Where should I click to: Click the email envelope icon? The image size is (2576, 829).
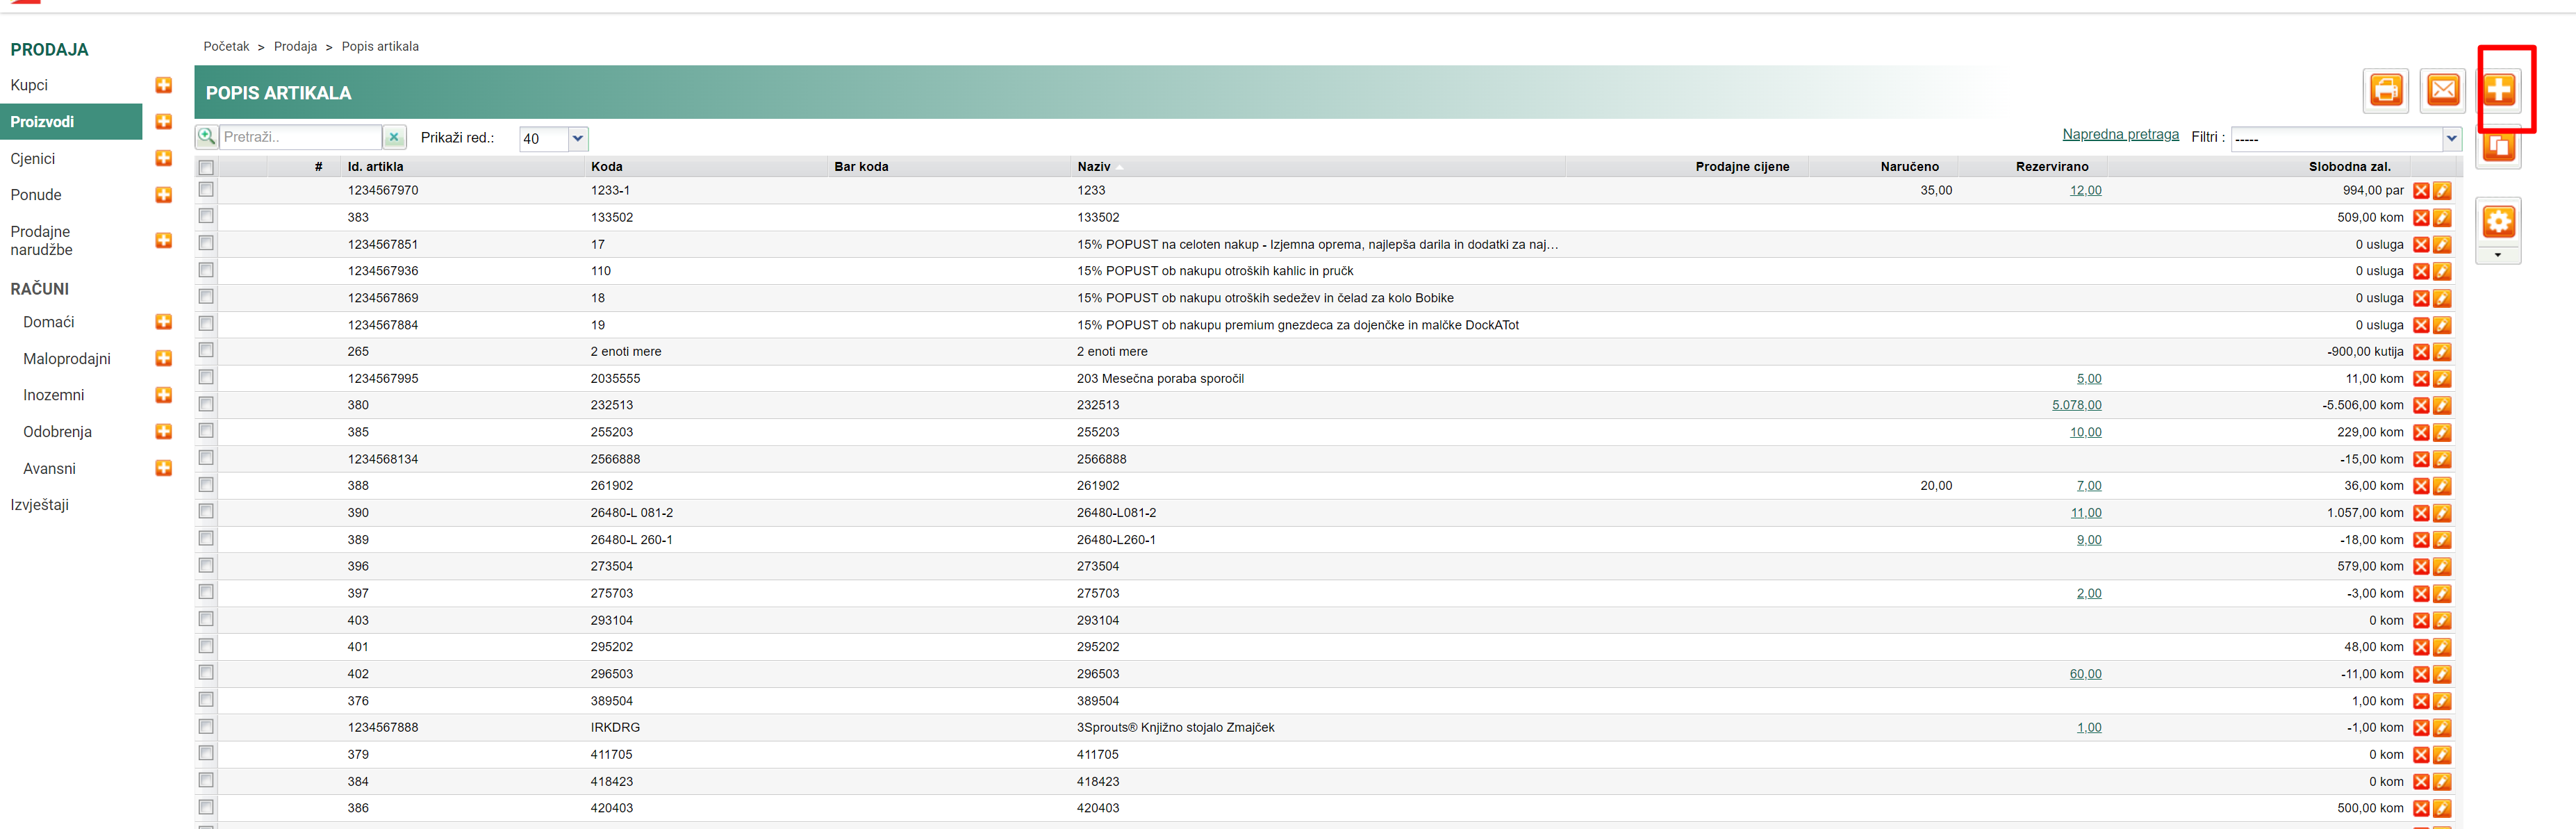(2442, 90)
